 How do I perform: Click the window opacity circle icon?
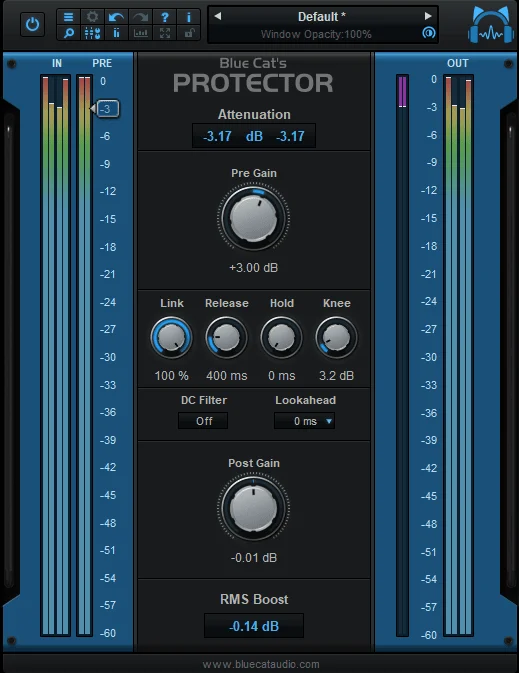tap(428, 33)
